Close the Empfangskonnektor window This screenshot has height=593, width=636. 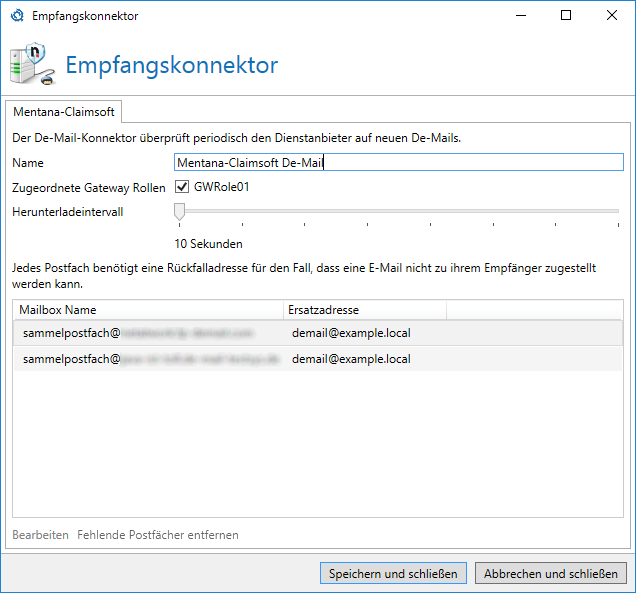coord(612,15)
